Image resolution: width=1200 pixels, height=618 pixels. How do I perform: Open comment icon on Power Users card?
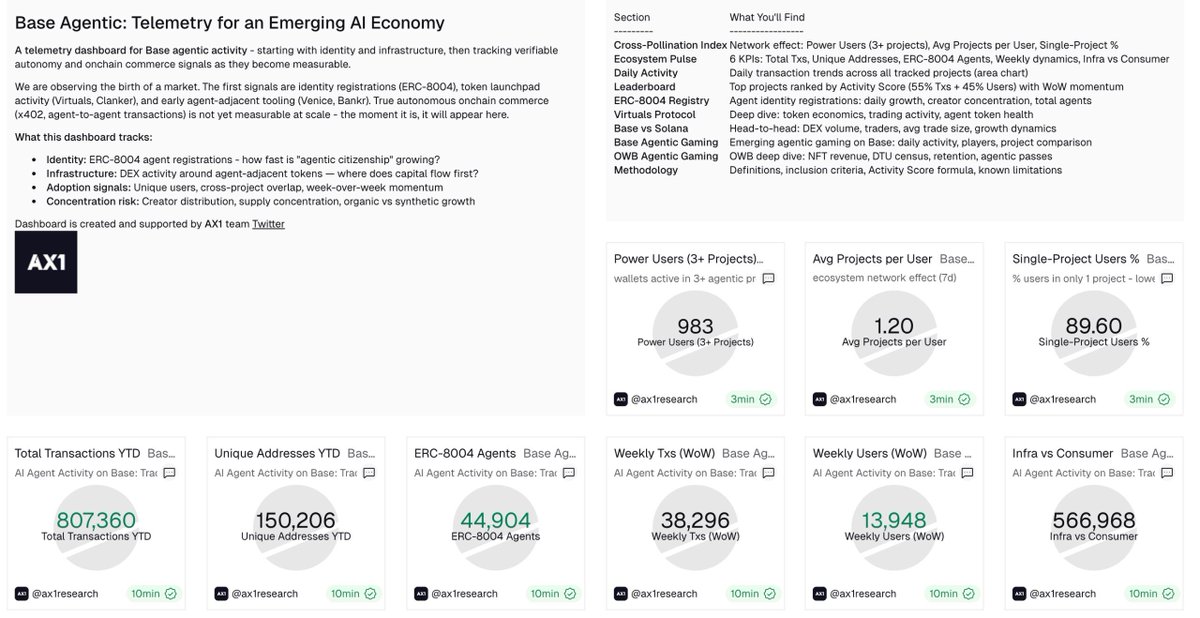[x=768, y=279]
